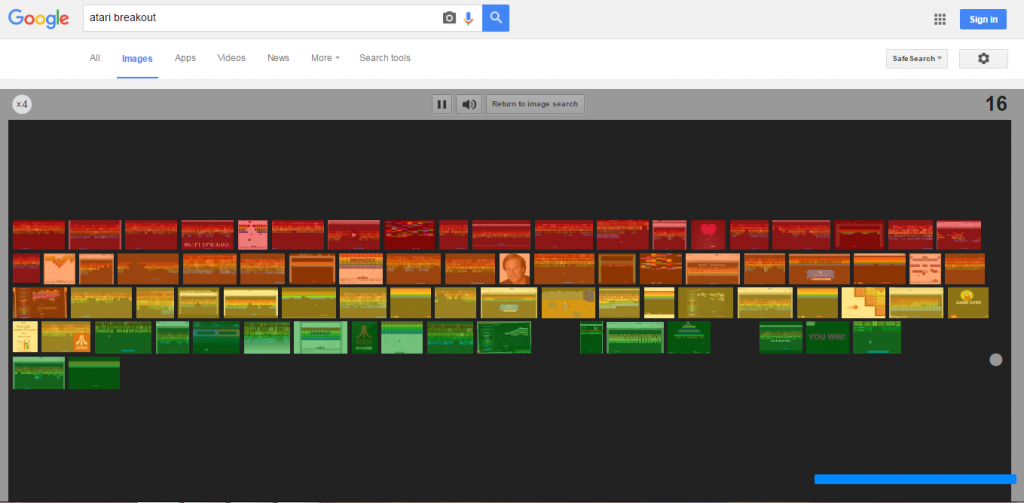
Task: Click the pink brick in the red row
Action: tap(253, 235)
